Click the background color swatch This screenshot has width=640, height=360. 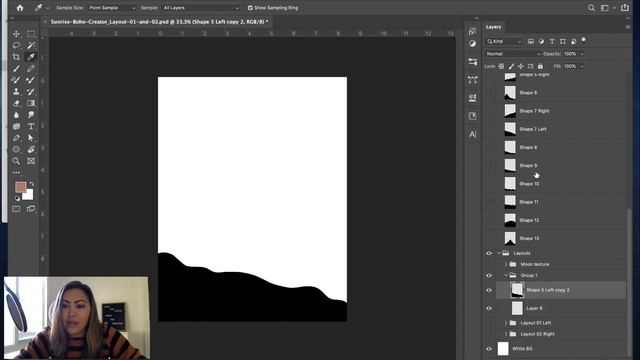click(x=29, y=195)
